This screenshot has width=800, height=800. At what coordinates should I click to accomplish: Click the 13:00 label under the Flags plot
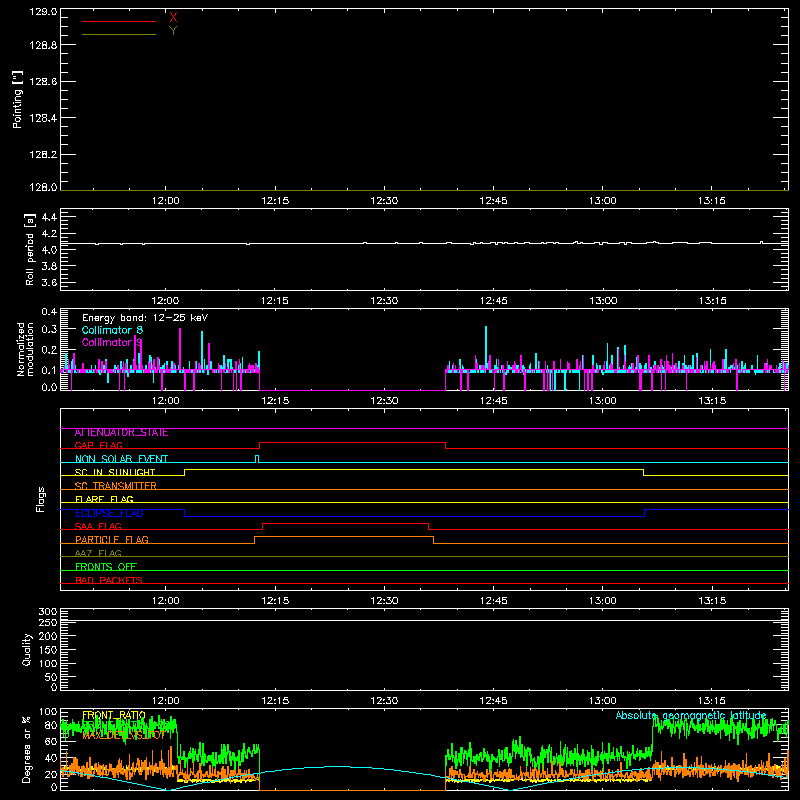point(603,601)
